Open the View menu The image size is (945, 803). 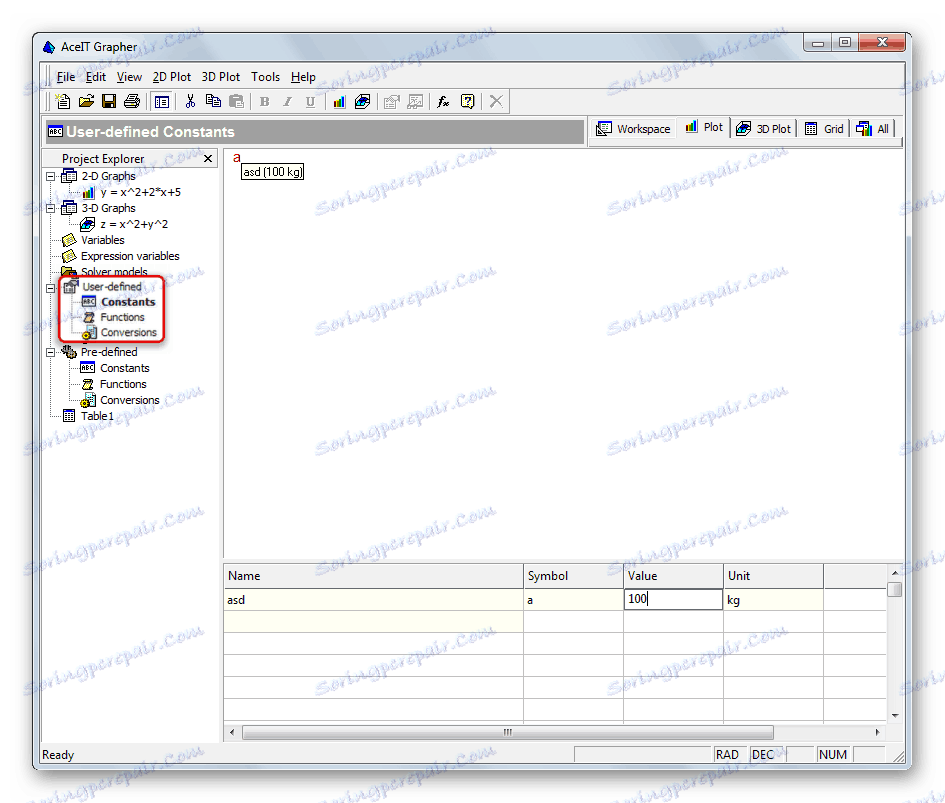click(x=129, y=77)
